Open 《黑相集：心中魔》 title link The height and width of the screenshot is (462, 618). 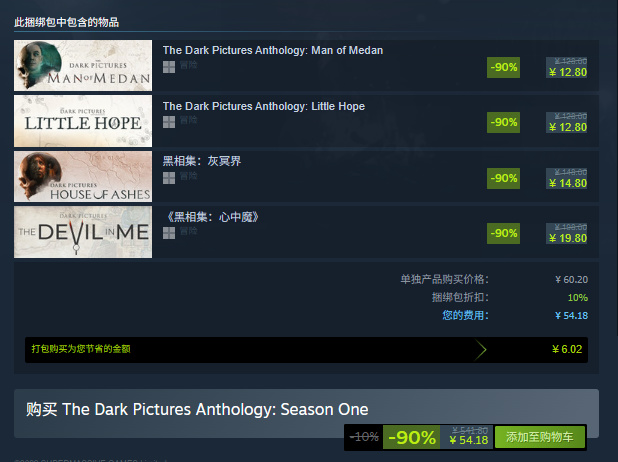pyautogui.click(x=212, y=217)
